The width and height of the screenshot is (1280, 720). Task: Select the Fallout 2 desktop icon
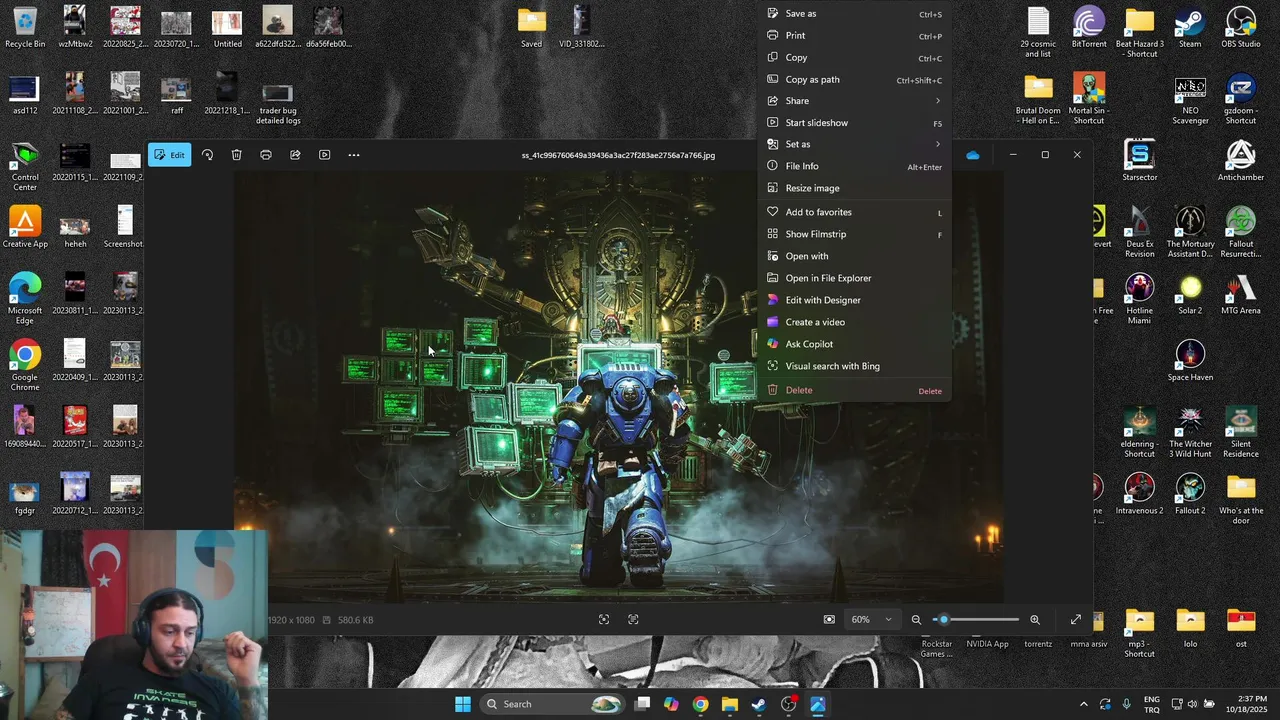pyautogui.click(x=1190, y=494)
